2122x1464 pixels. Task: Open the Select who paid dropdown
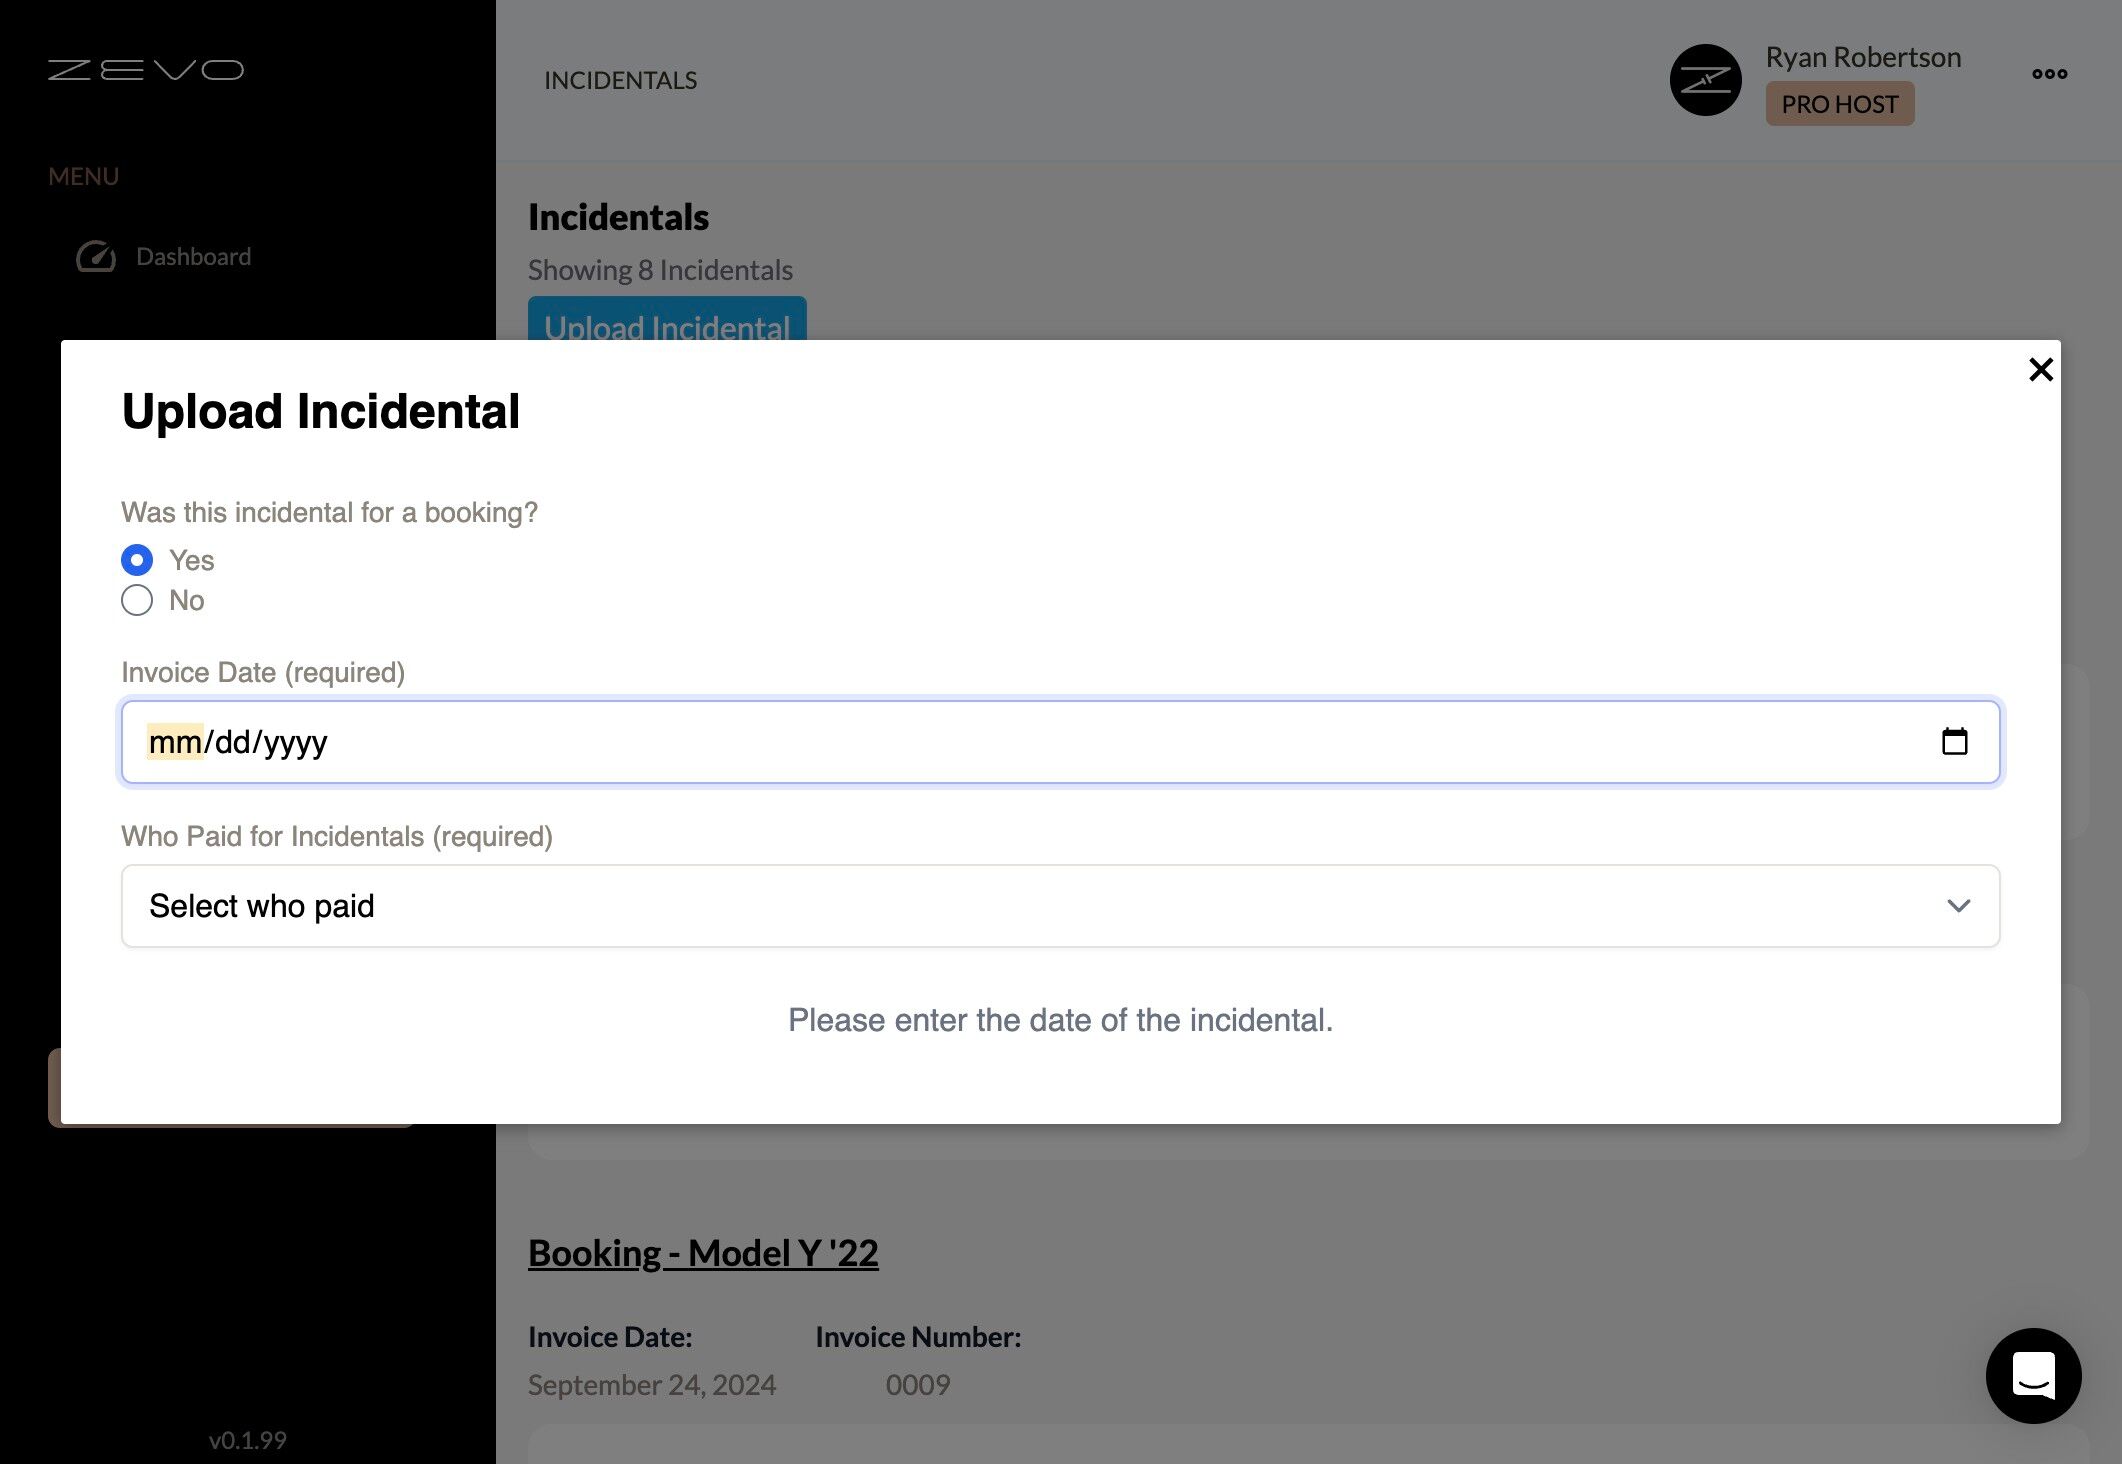pos(1058,906)
